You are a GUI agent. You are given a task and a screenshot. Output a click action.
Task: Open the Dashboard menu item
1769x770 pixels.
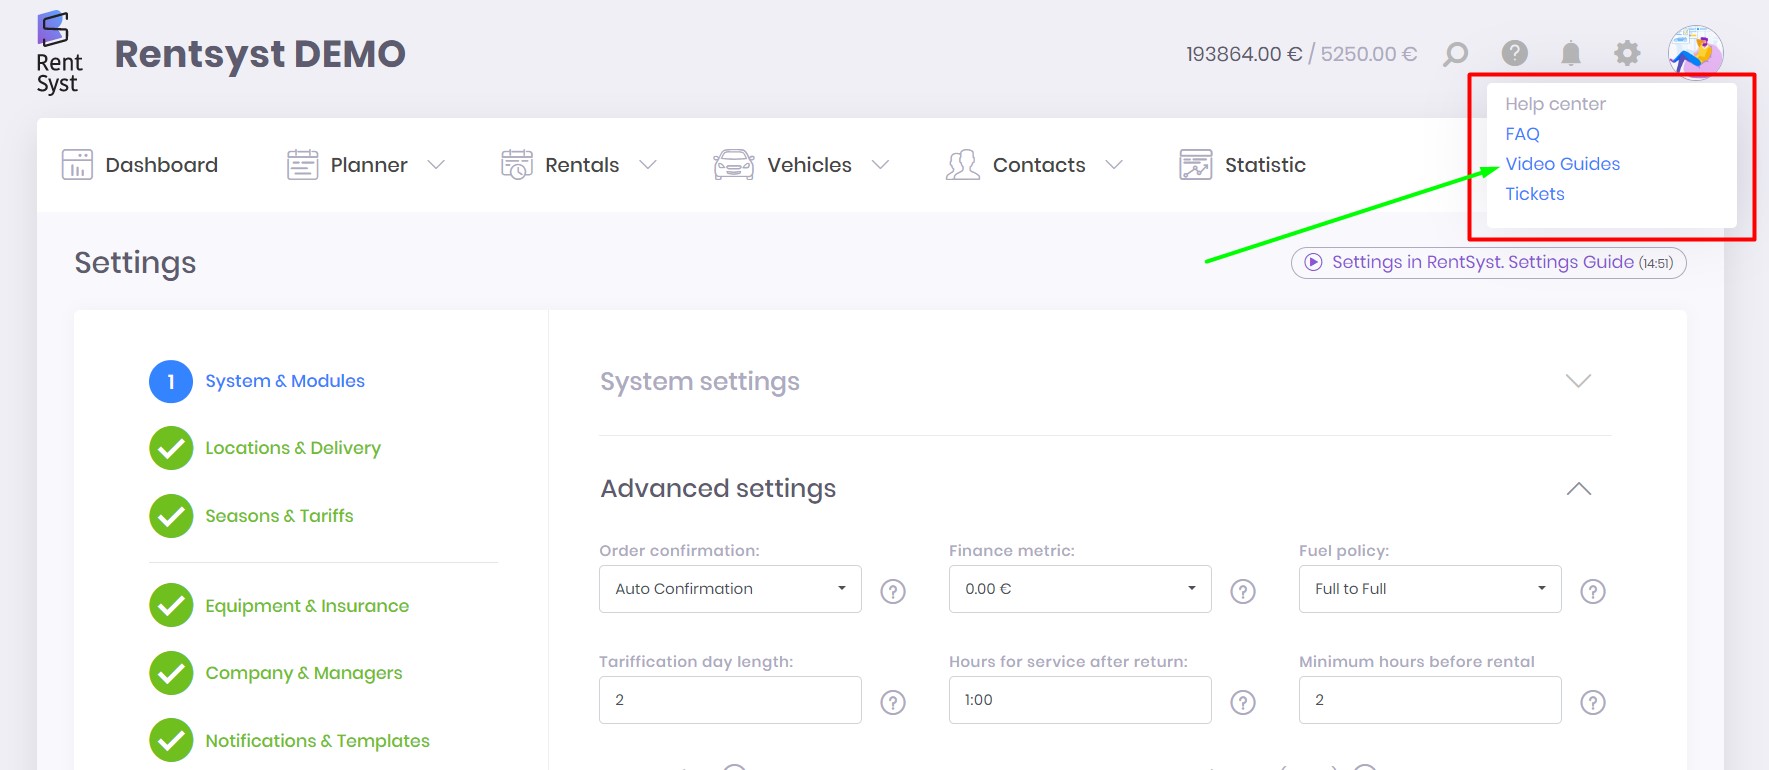click(x=141, y=165)
